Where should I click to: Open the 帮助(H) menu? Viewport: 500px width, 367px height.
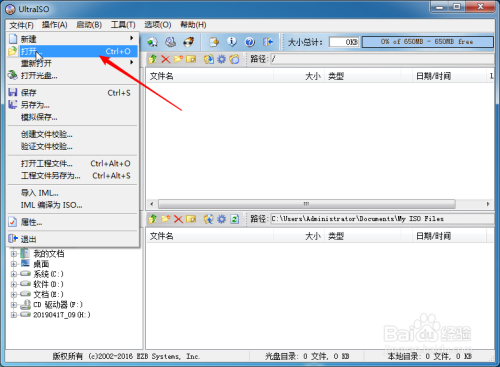193,25
